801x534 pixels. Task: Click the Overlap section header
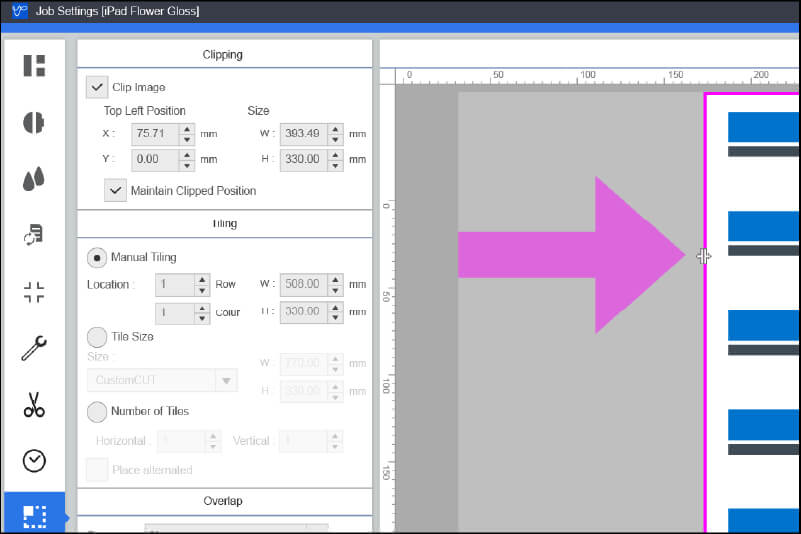223,501
